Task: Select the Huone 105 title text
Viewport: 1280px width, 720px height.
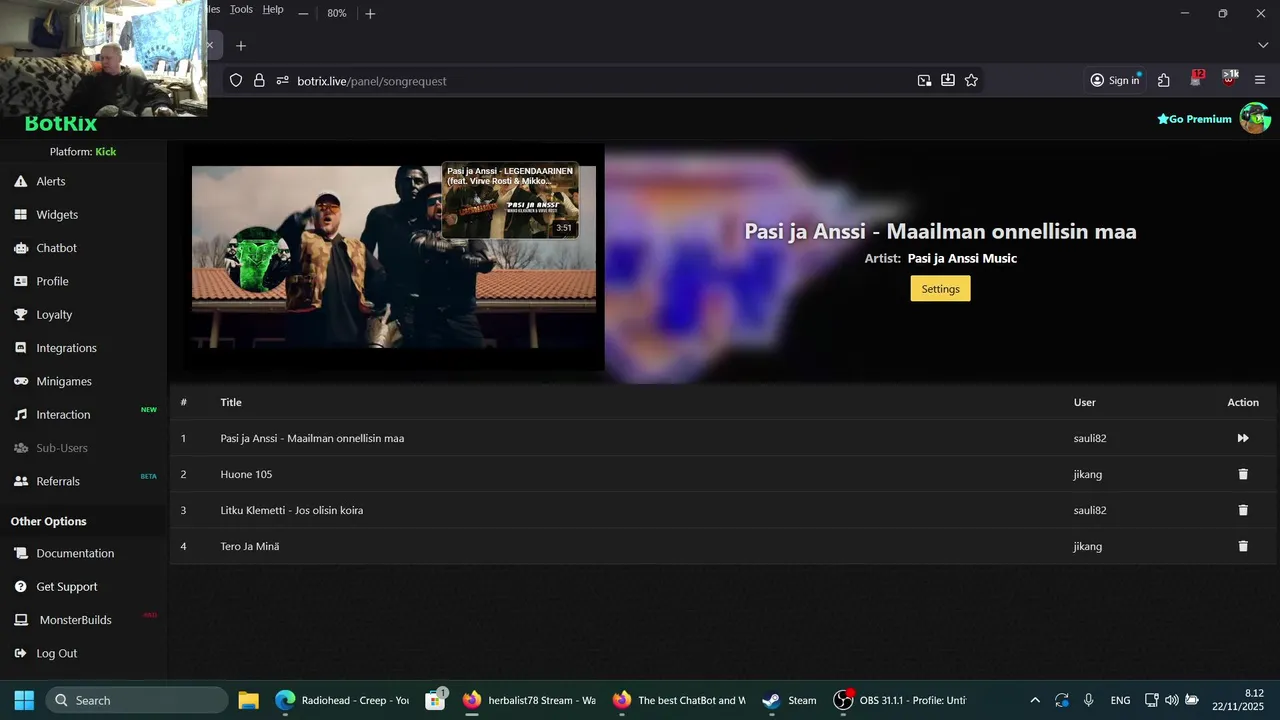Action: tap(246, 474)
